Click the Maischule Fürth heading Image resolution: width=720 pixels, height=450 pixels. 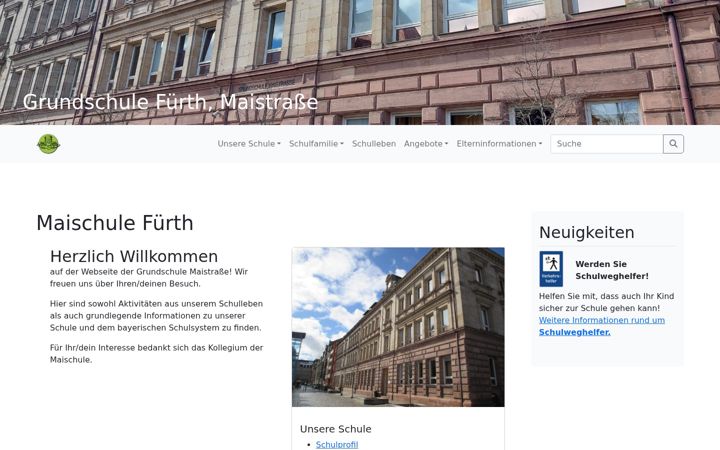point(115,223)
